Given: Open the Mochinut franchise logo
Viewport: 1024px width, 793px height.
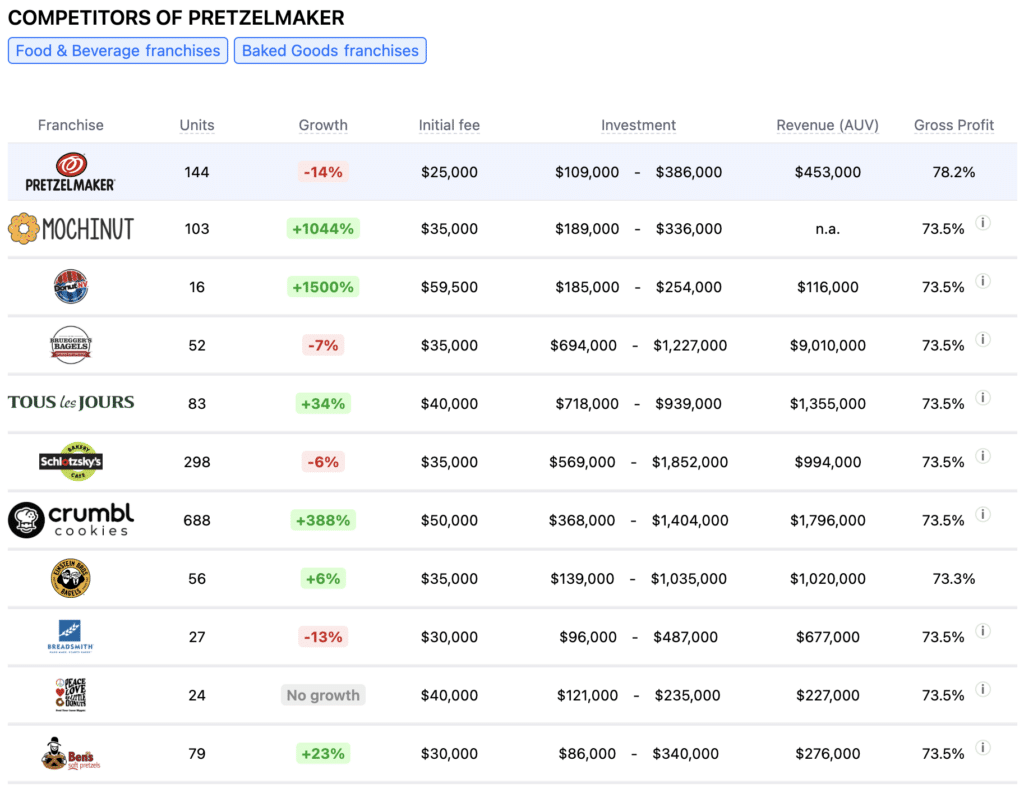Looking at the screenshot, I should 71,229.
